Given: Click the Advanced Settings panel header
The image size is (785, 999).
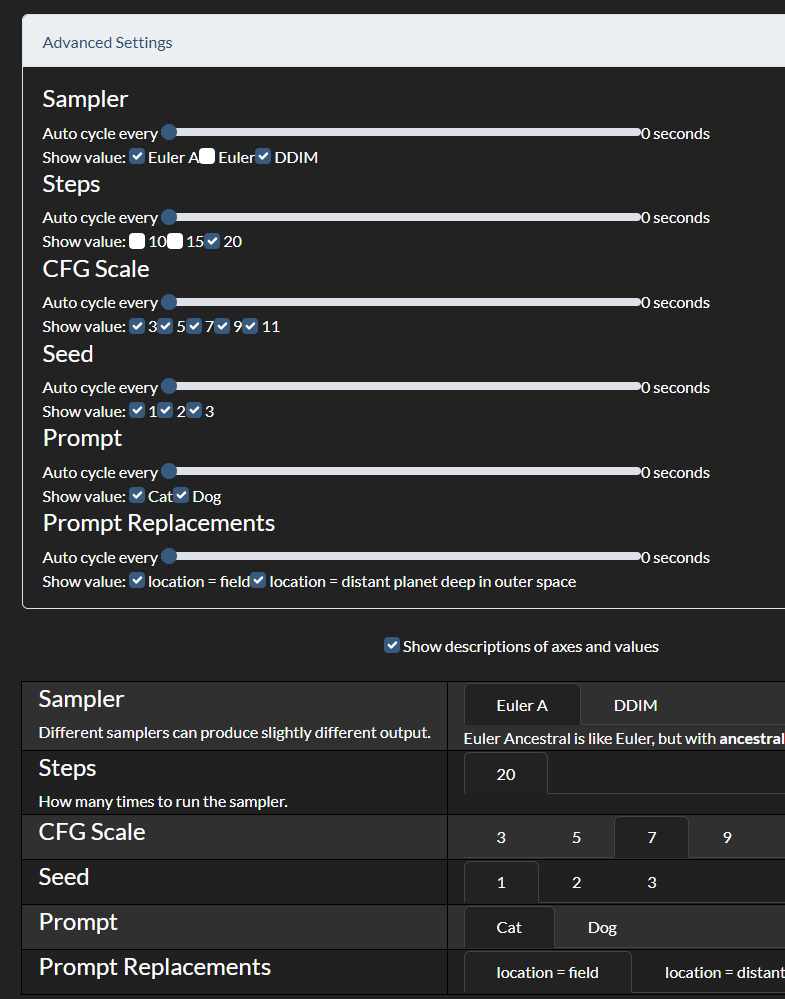Looking at the screenshot, I should 107,43.
